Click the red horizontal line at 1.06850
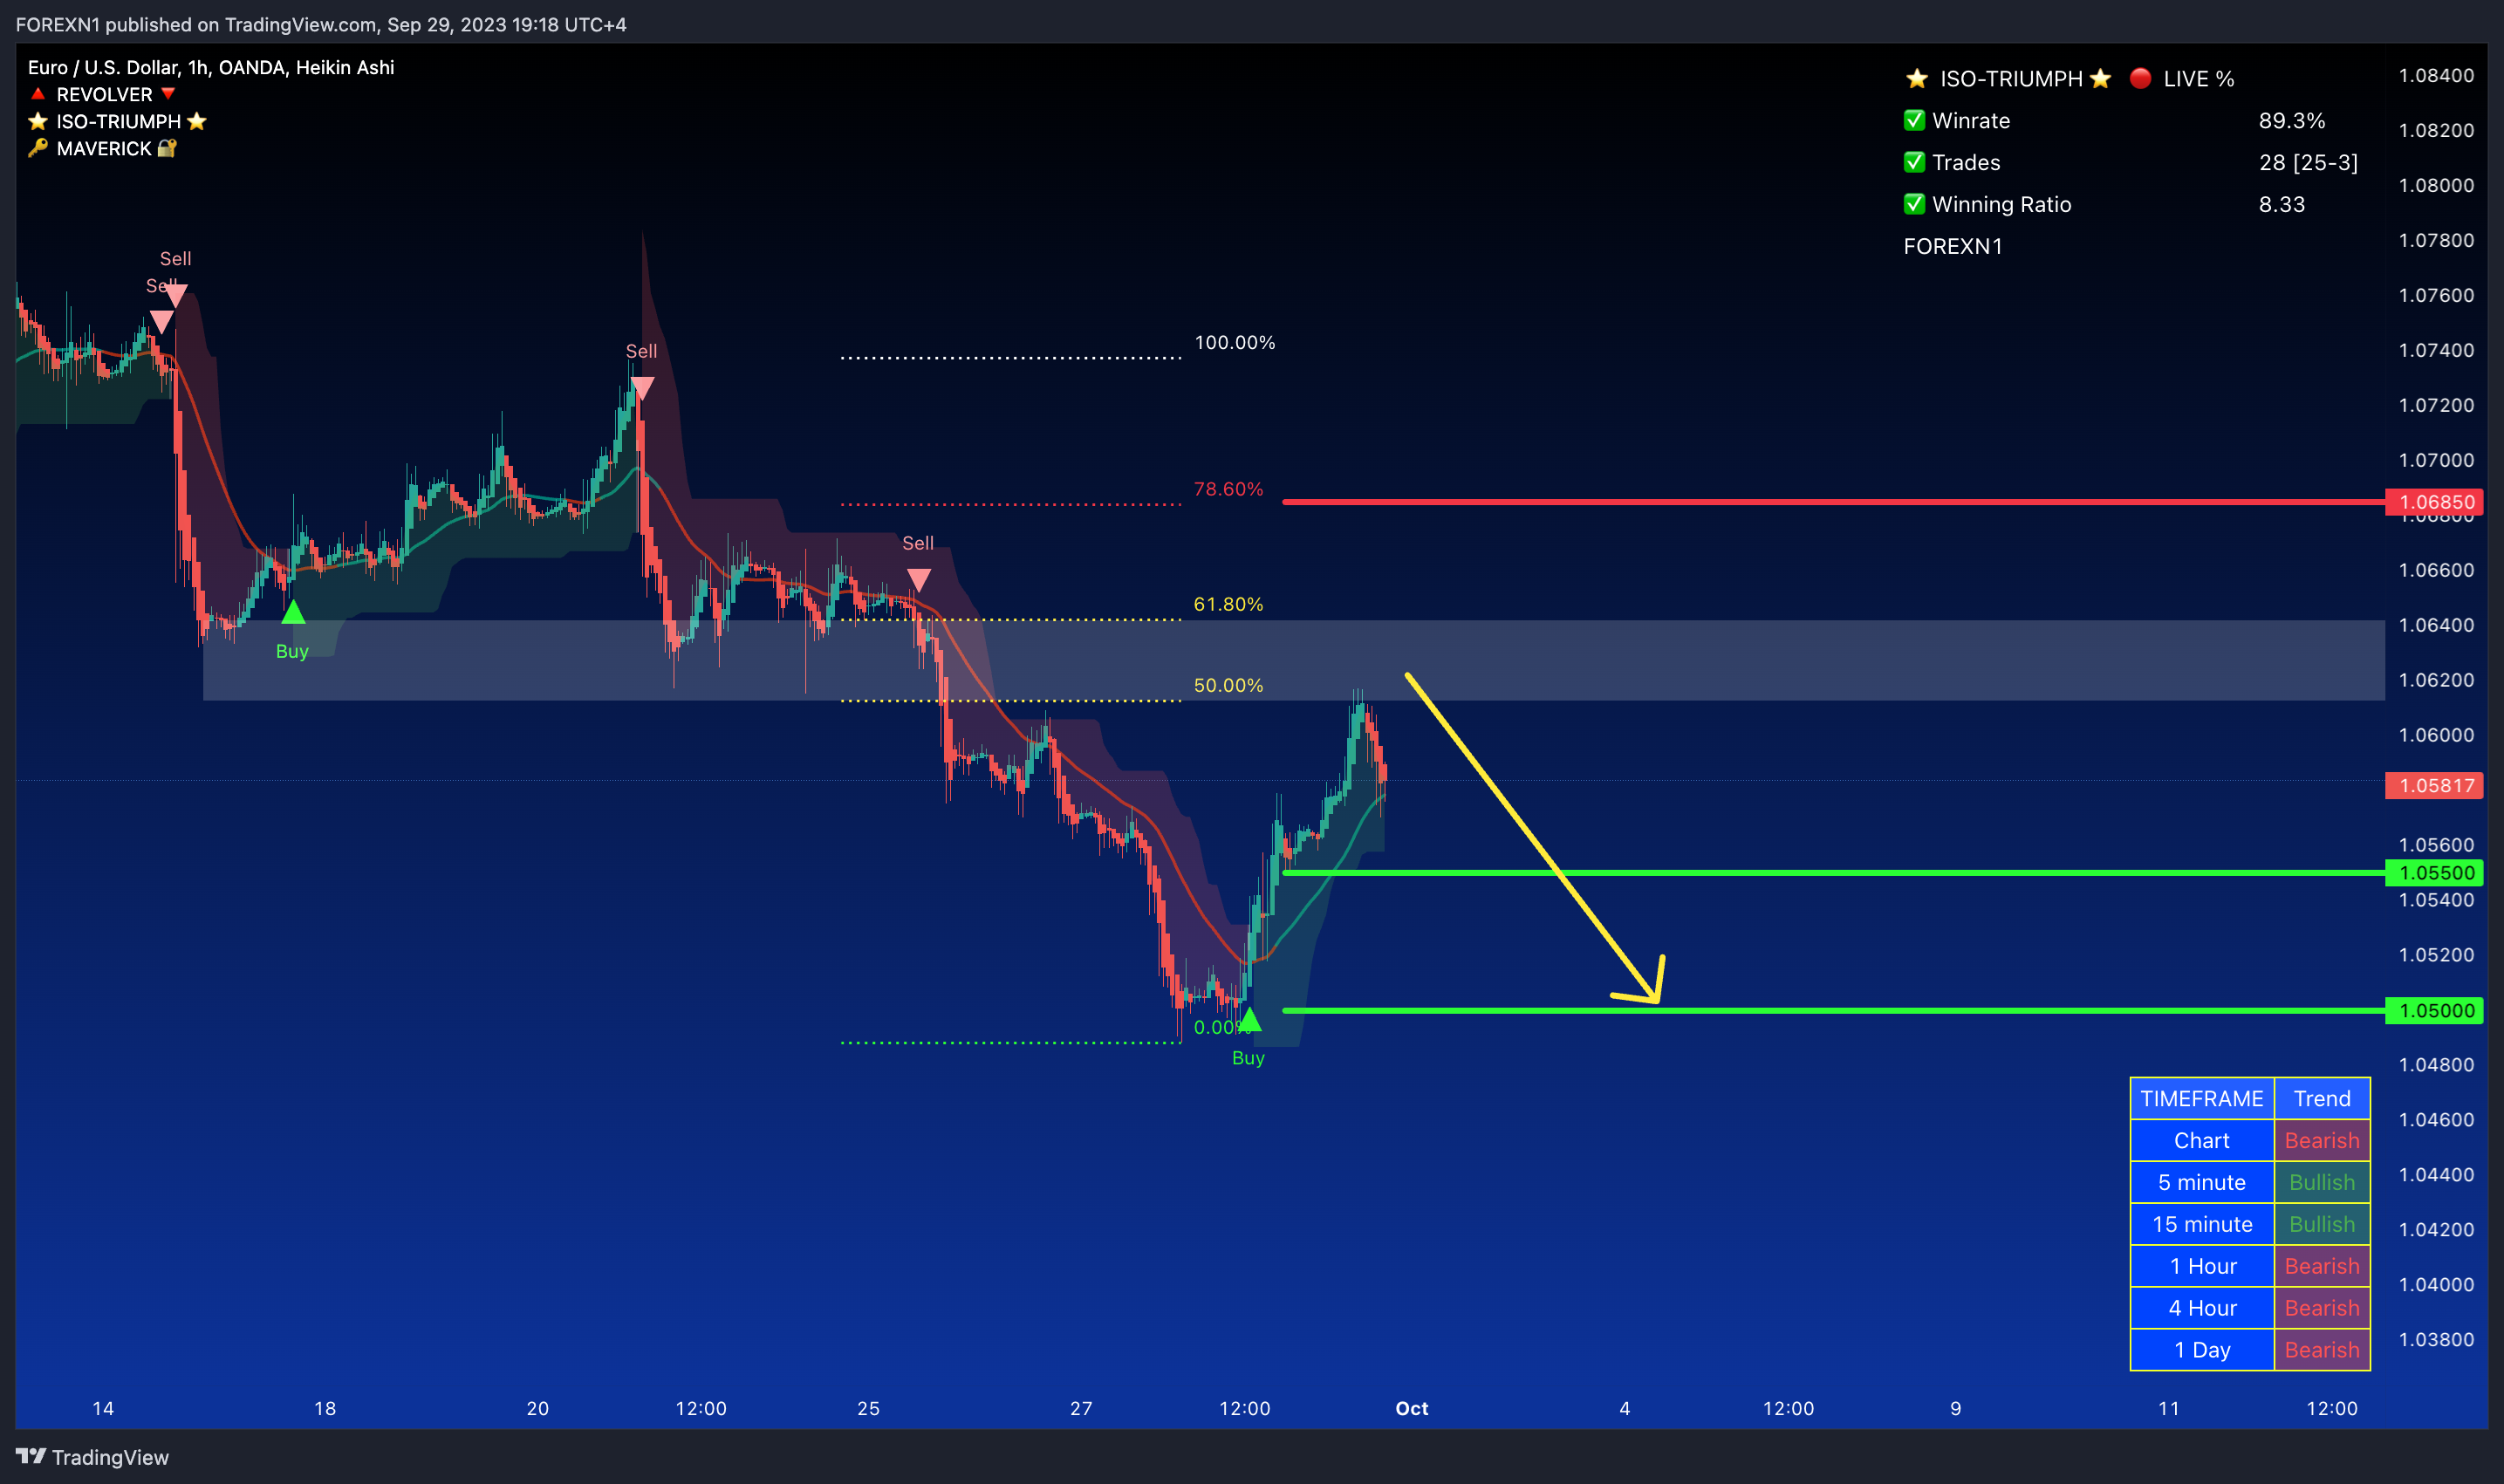The width and height of the screenshot is (2504, 1484). click(x=1833, y=502)
